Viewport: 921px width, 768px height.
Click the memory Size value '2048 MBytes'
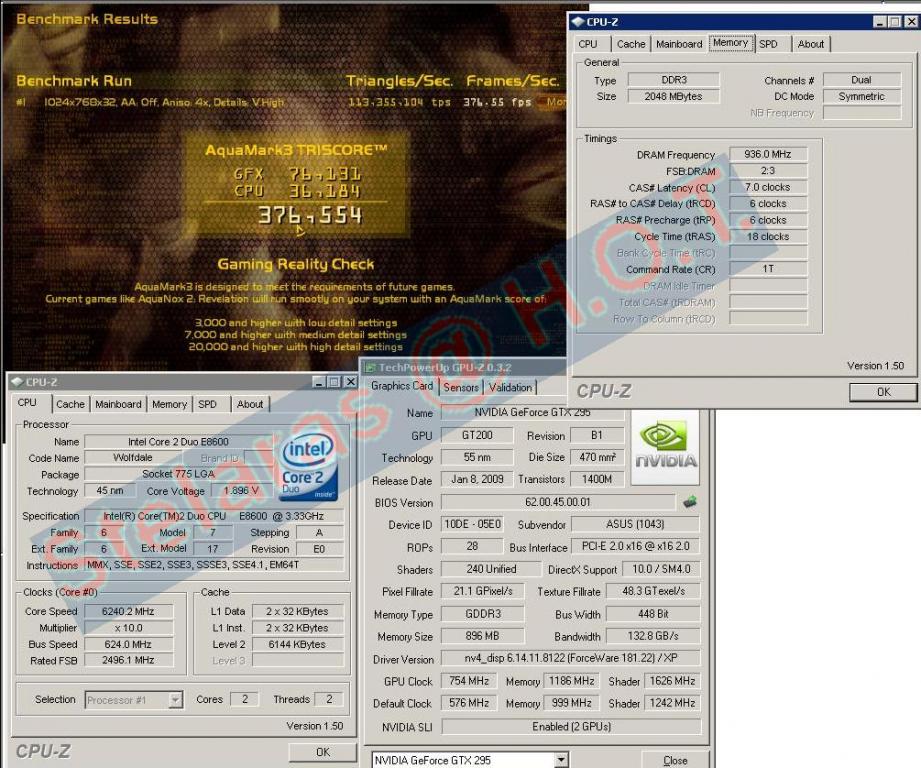point(674,96)
